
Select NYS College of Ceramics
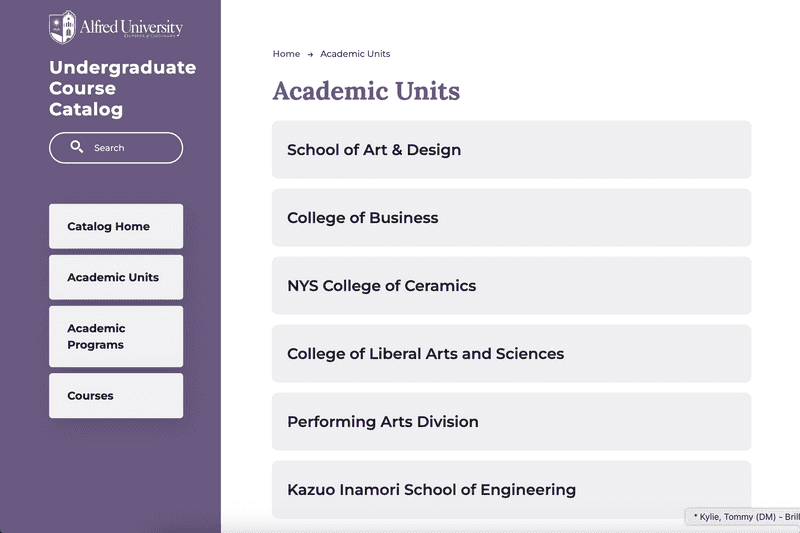pyautogui.click(x=511, y=286)
